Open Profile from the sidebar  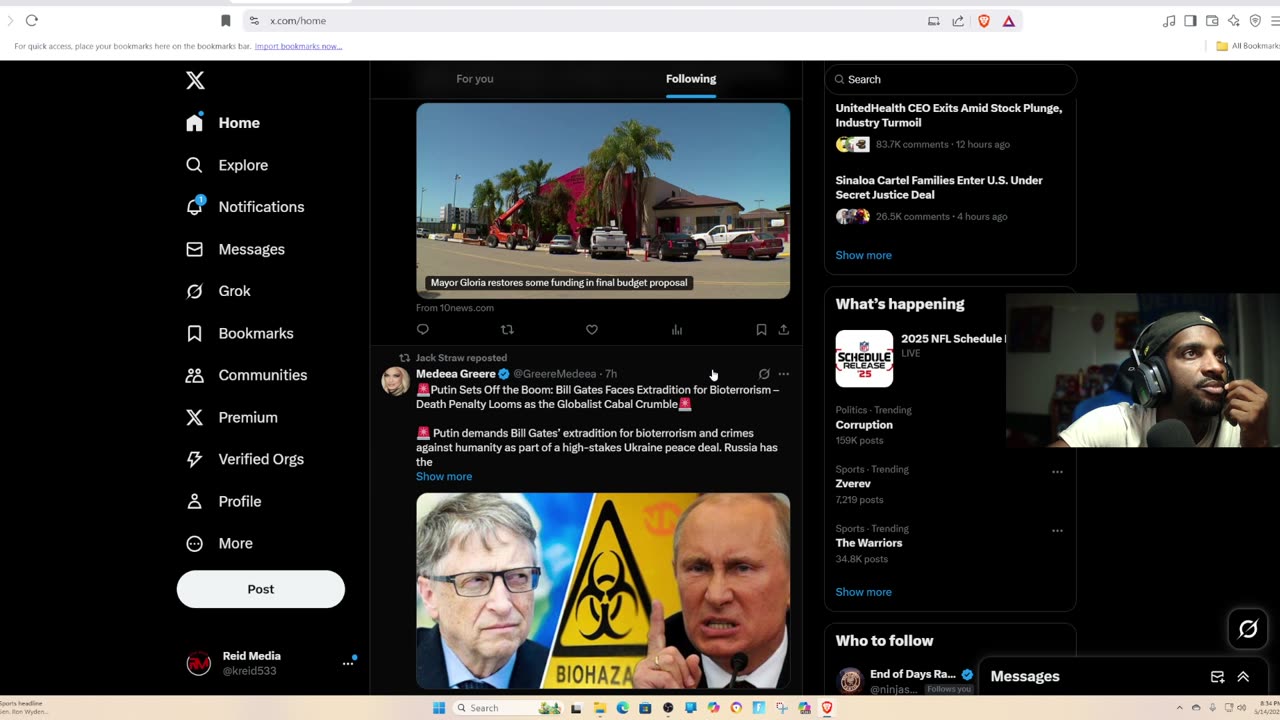coord(223,501)
